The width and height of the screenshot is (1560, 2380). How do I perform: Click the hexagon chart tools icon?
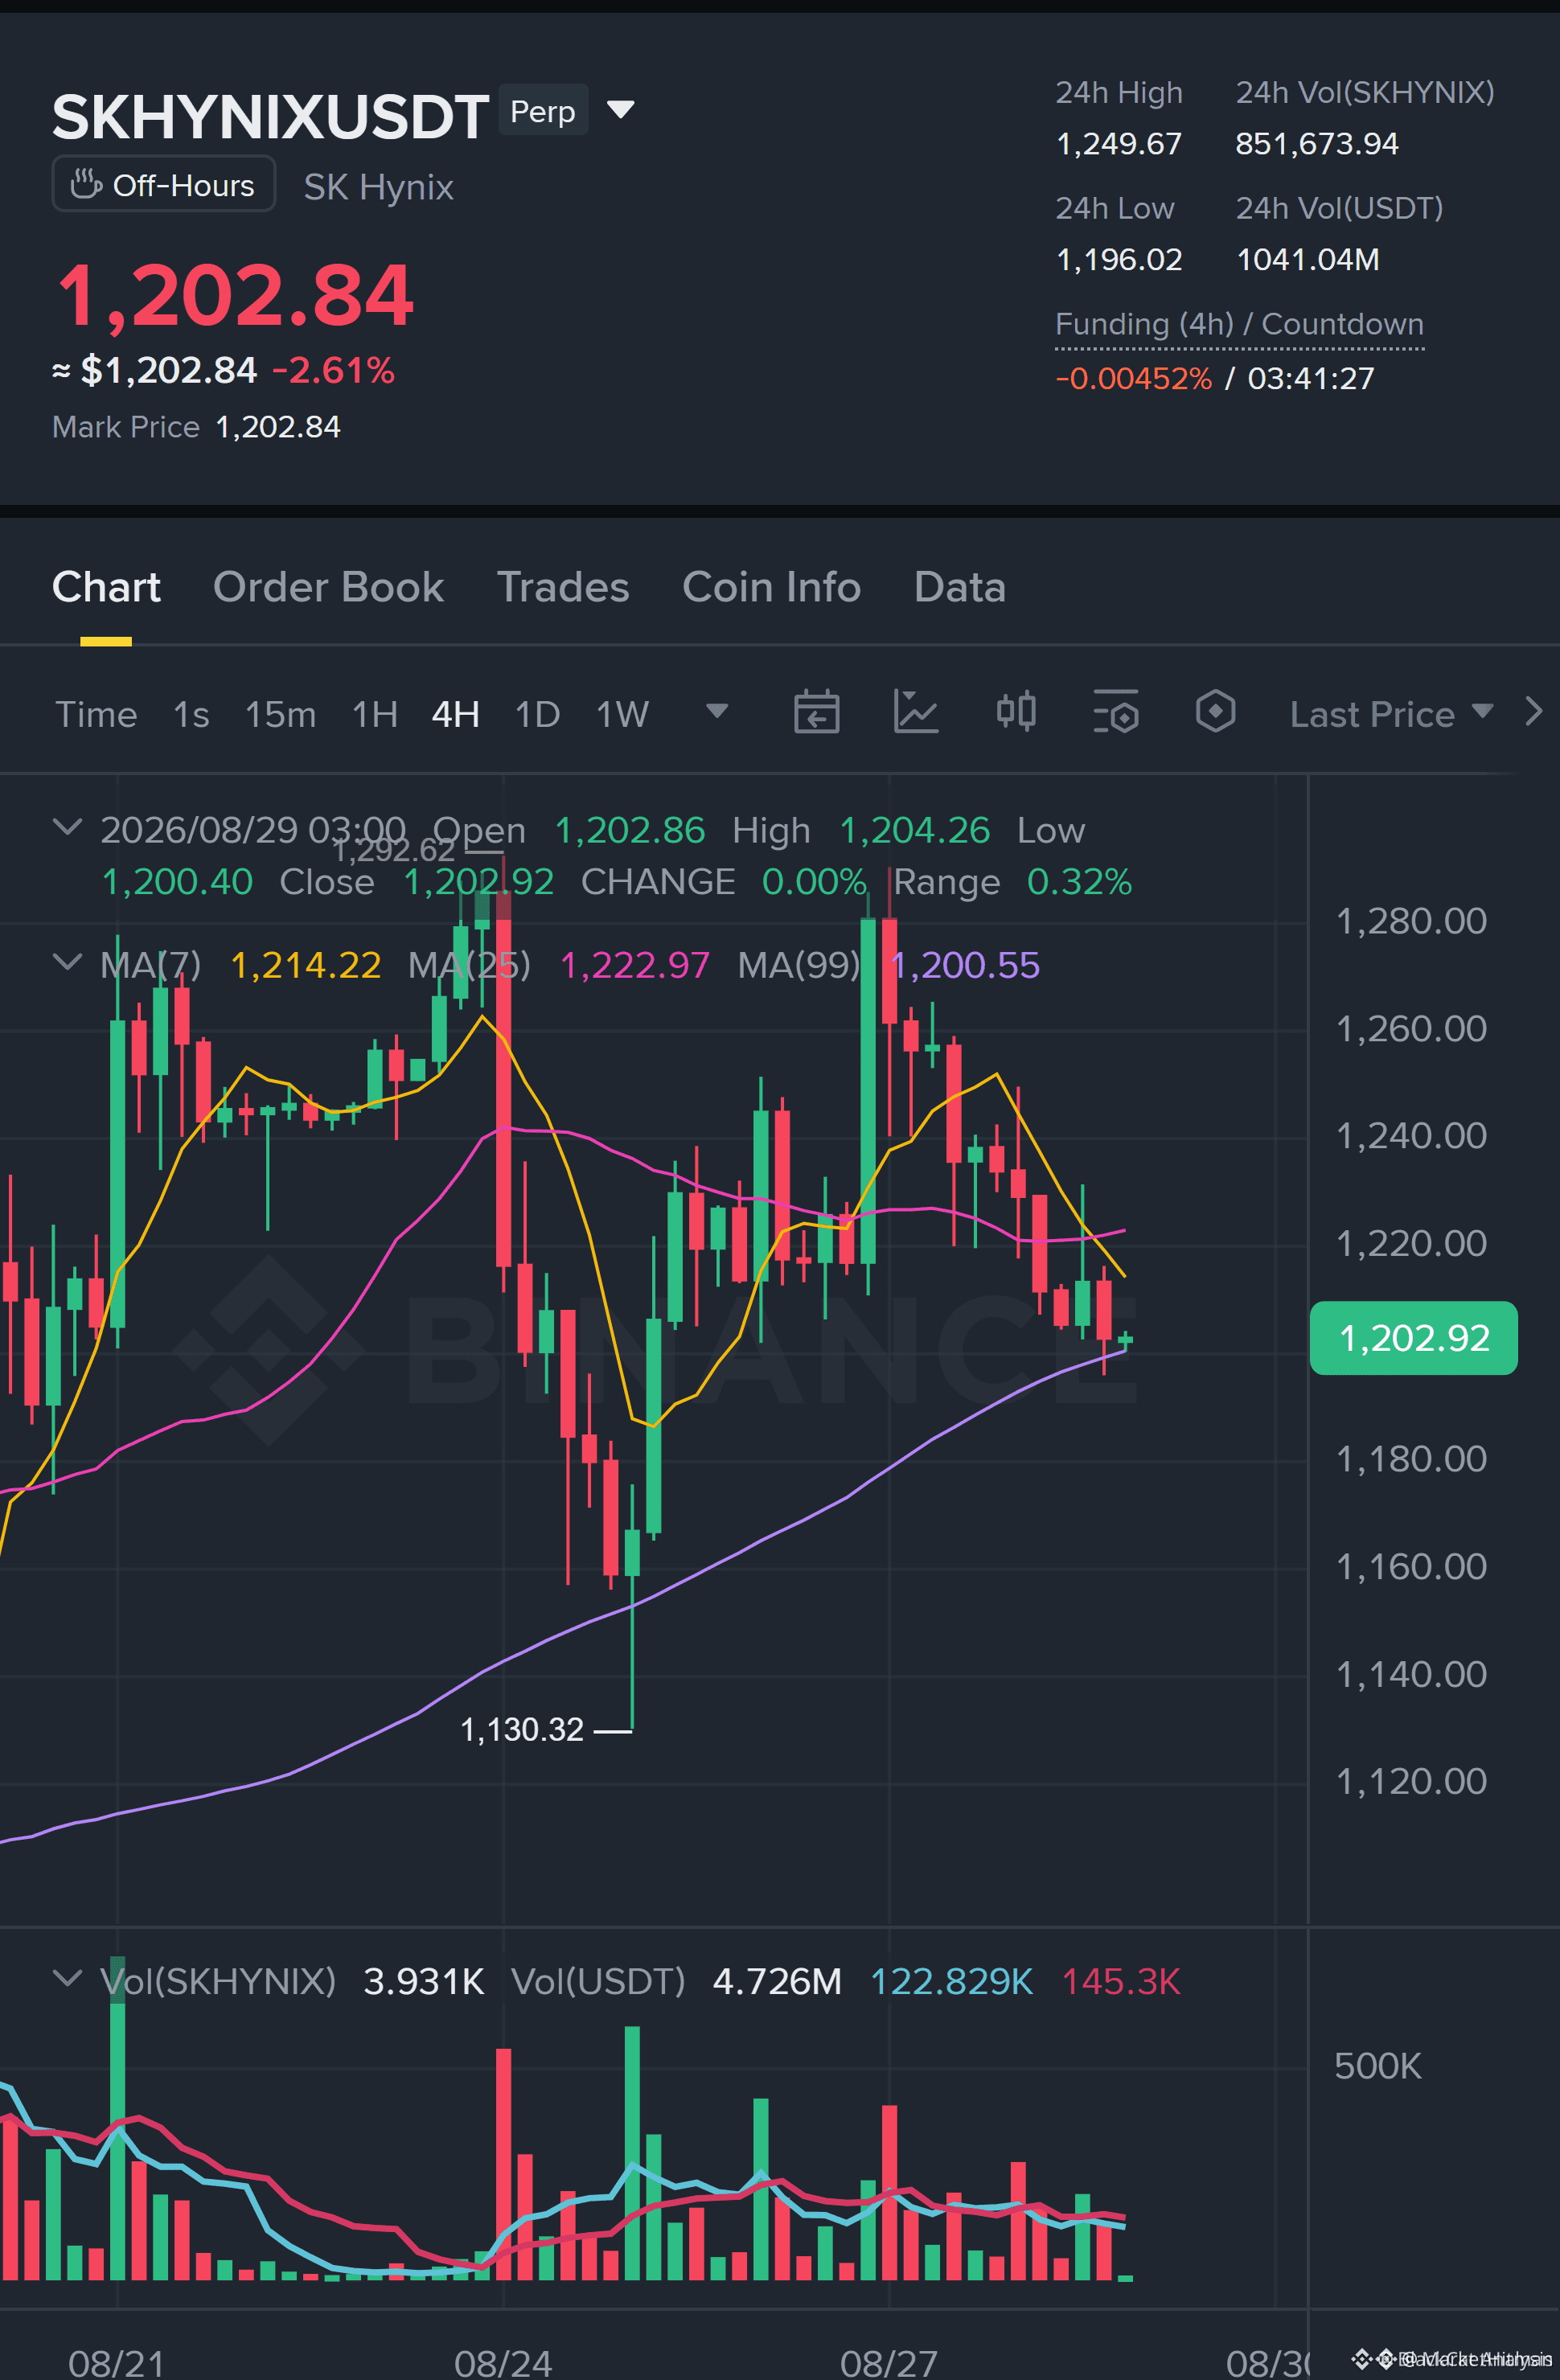pos(1215,712)
